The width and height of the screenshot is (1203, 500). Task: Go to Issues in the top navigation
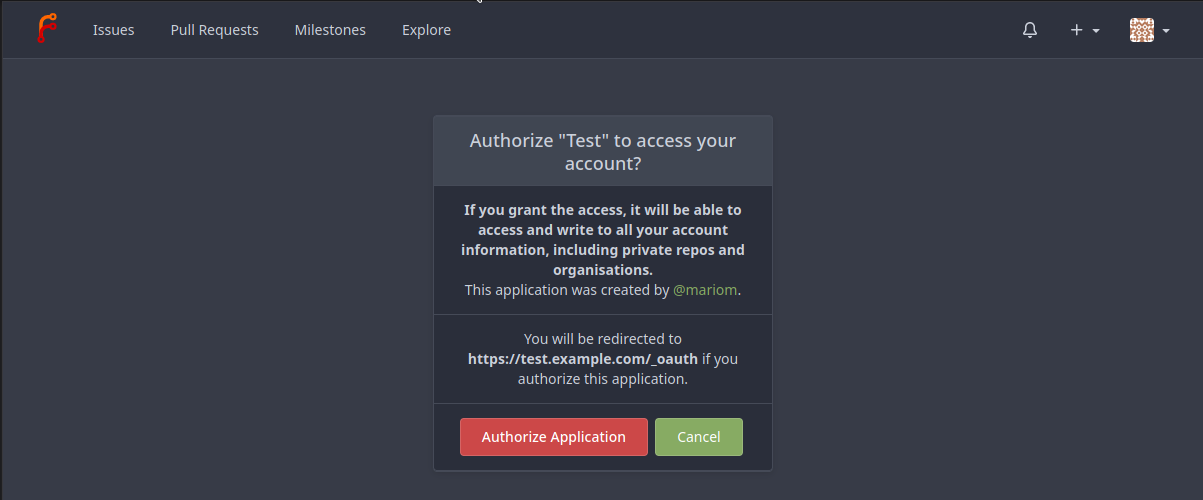113,30
